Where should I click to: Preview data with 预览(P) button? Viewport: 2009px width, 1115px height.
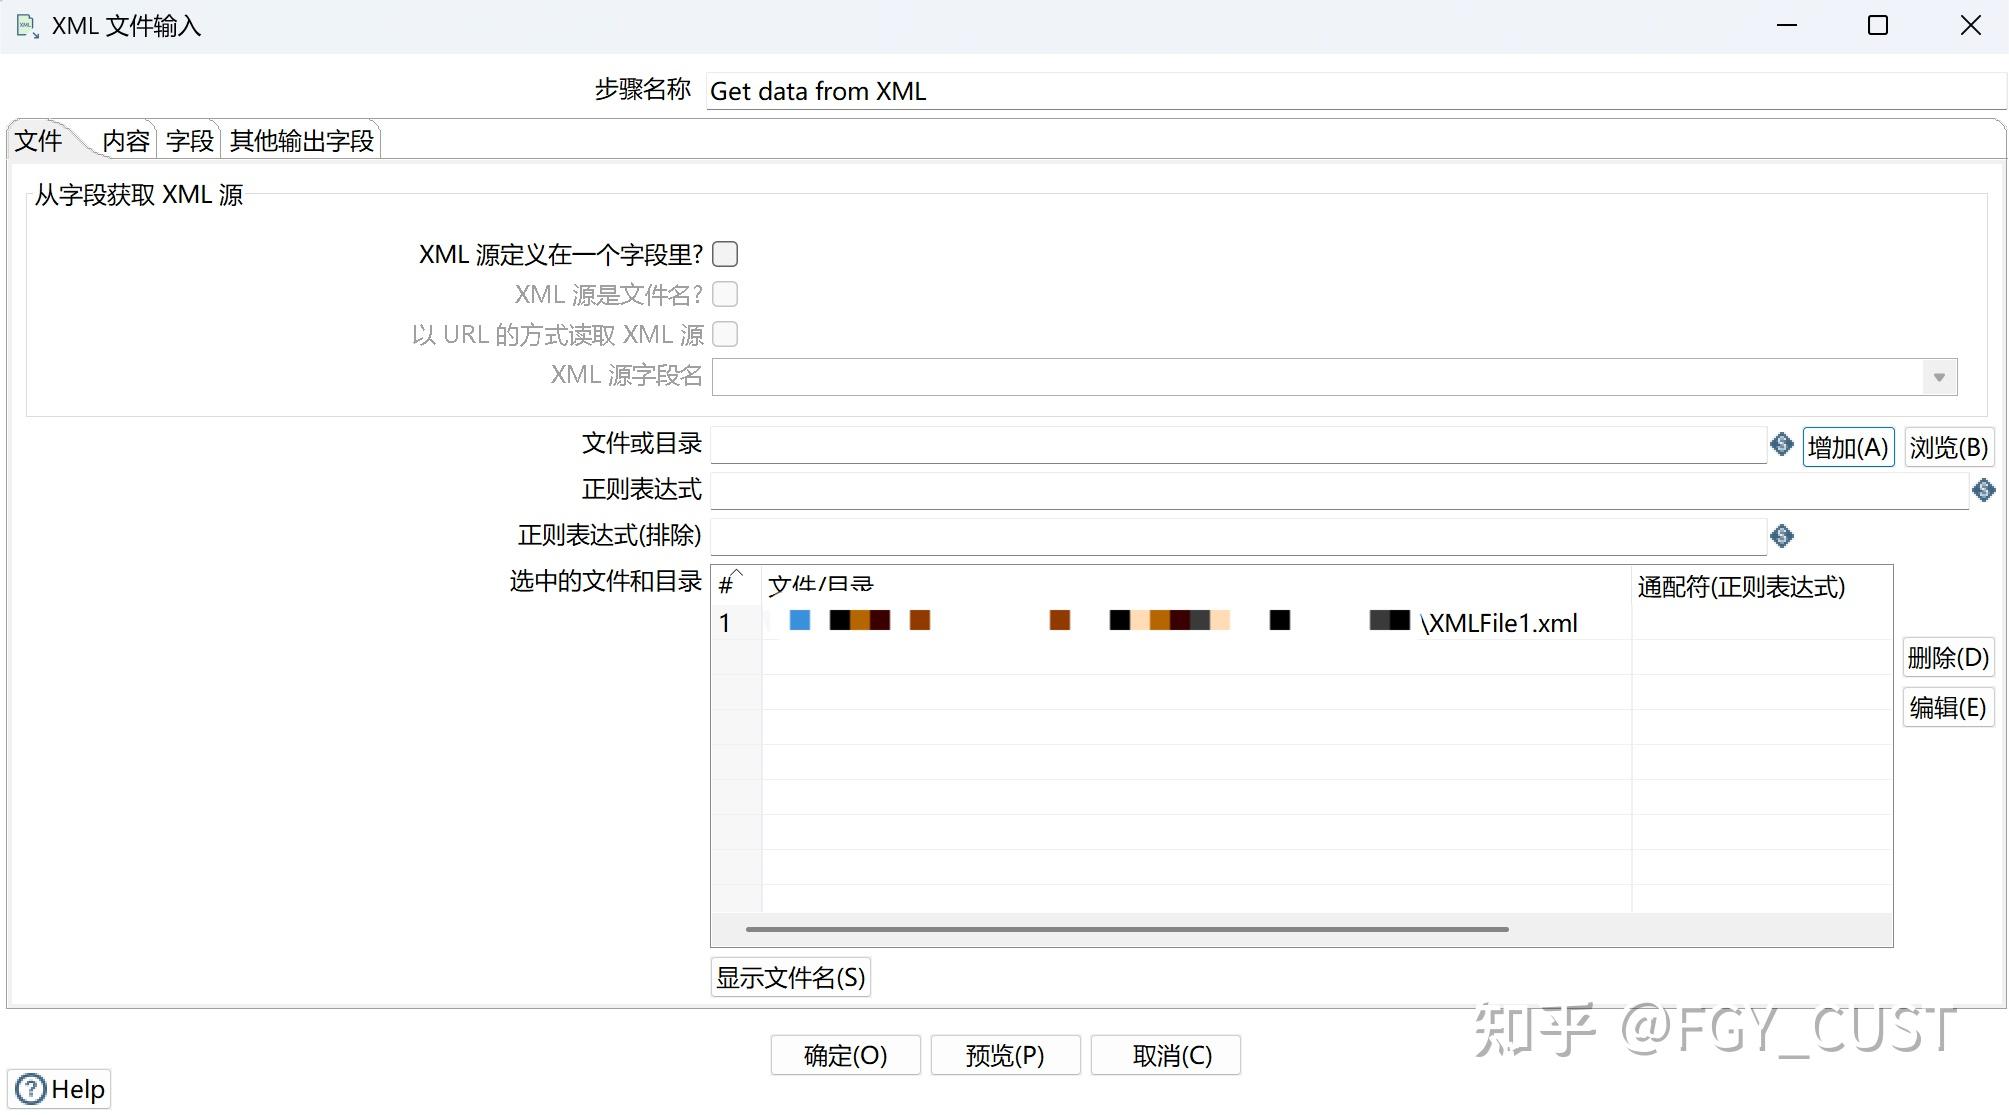pyautogui.click(x=1005, y=1055)
